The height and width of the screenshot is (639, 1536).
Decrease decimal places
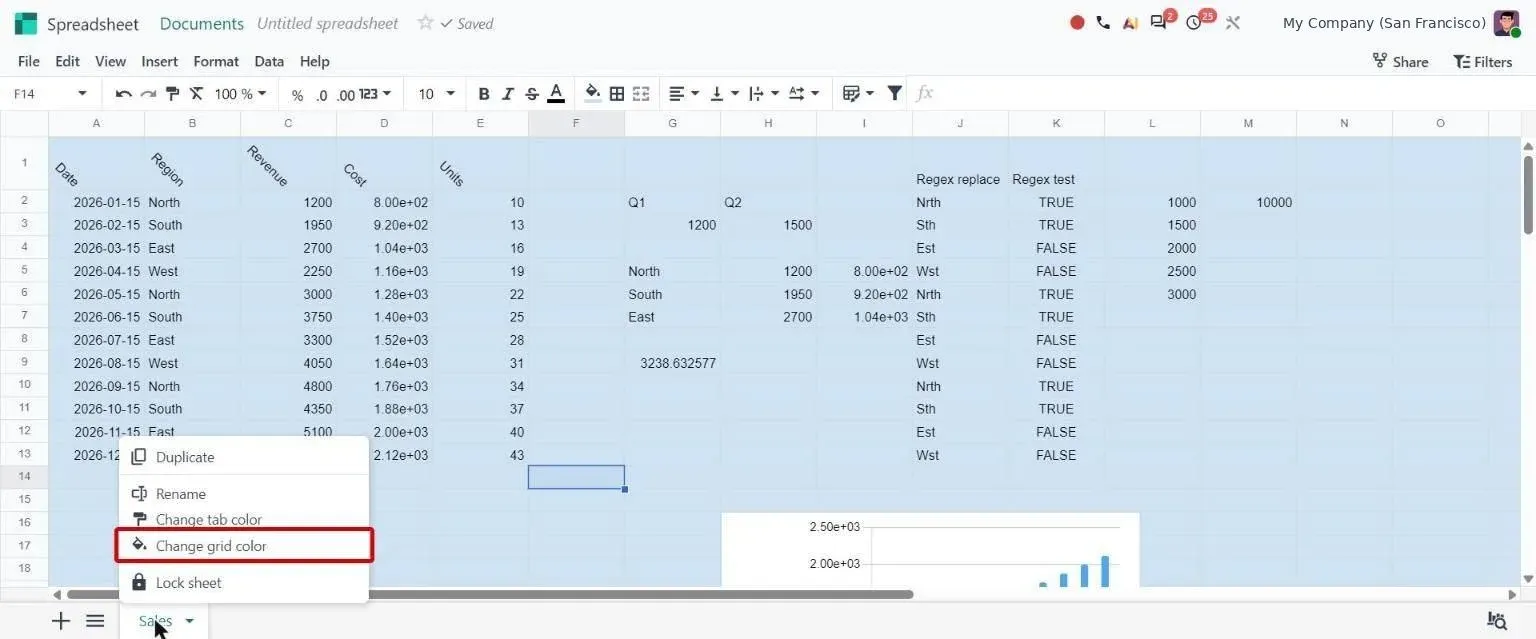(321, 95)
